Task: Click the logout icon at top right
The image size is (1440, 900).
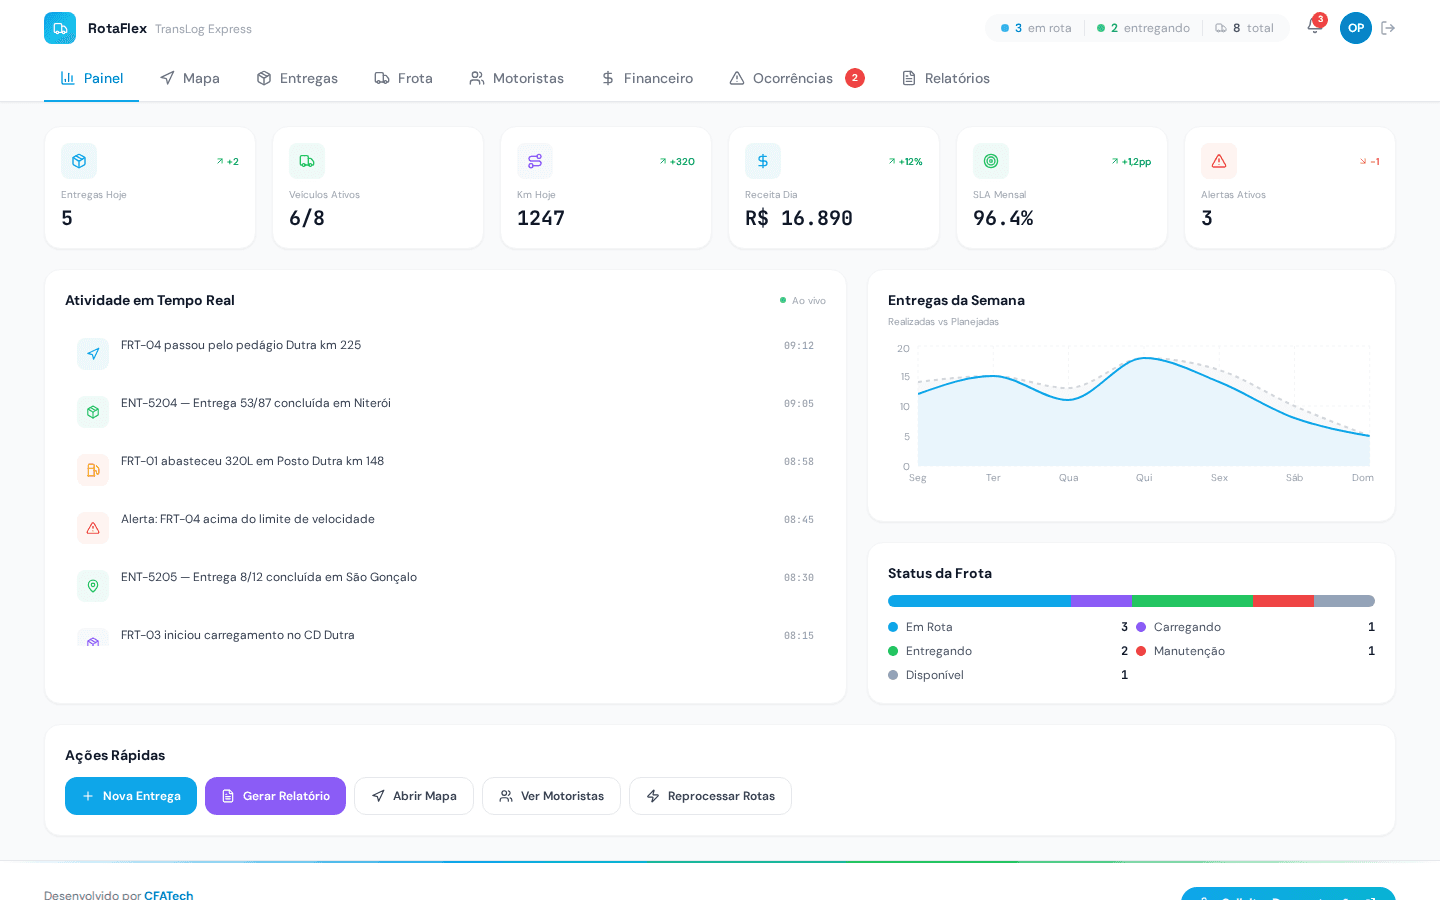Action: click(x=1388, y=28)
